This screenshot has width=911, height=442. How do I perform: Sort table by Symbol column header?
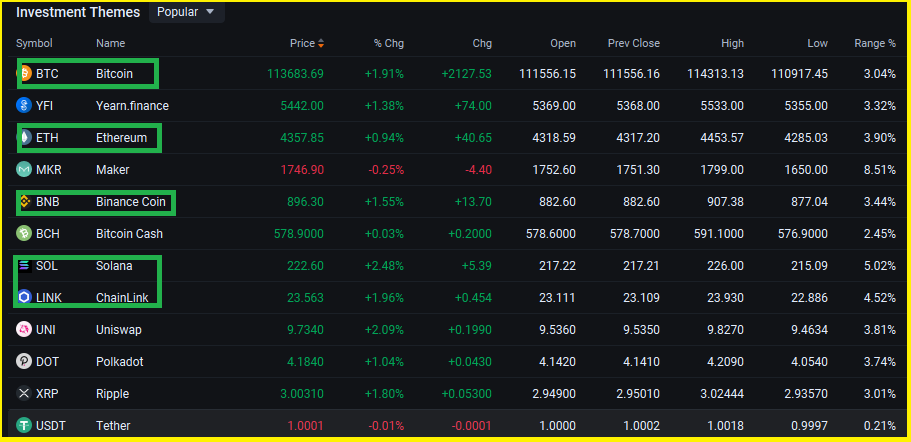tap(34, 44)
